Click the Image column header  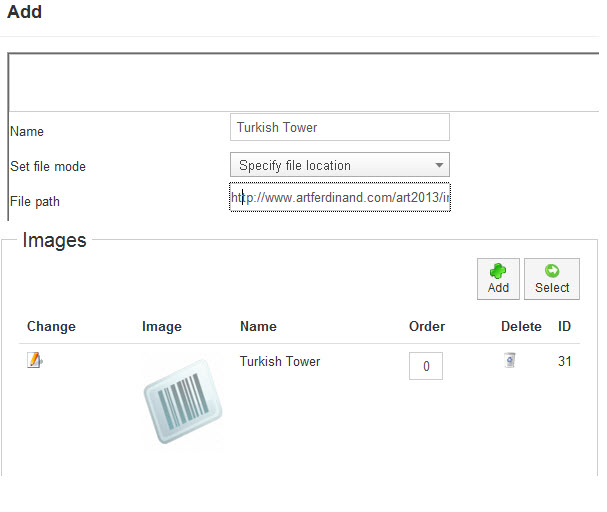tap(161, 326)
